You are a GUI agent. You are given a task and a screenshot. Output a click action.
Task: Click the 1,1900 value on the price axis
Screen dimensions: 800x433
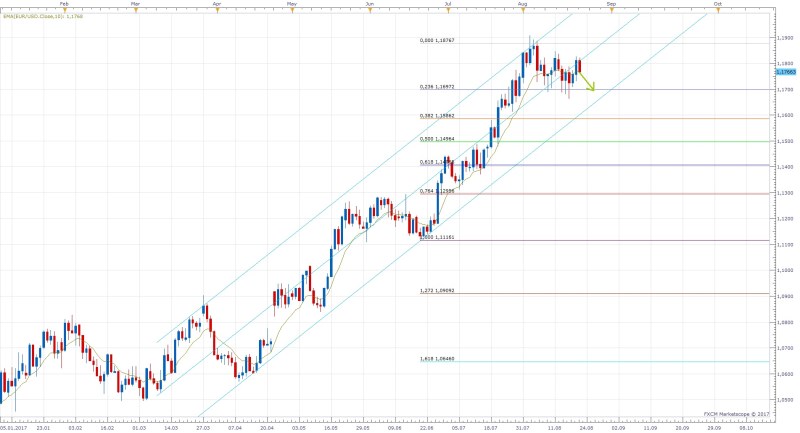[x=785, y=39]
